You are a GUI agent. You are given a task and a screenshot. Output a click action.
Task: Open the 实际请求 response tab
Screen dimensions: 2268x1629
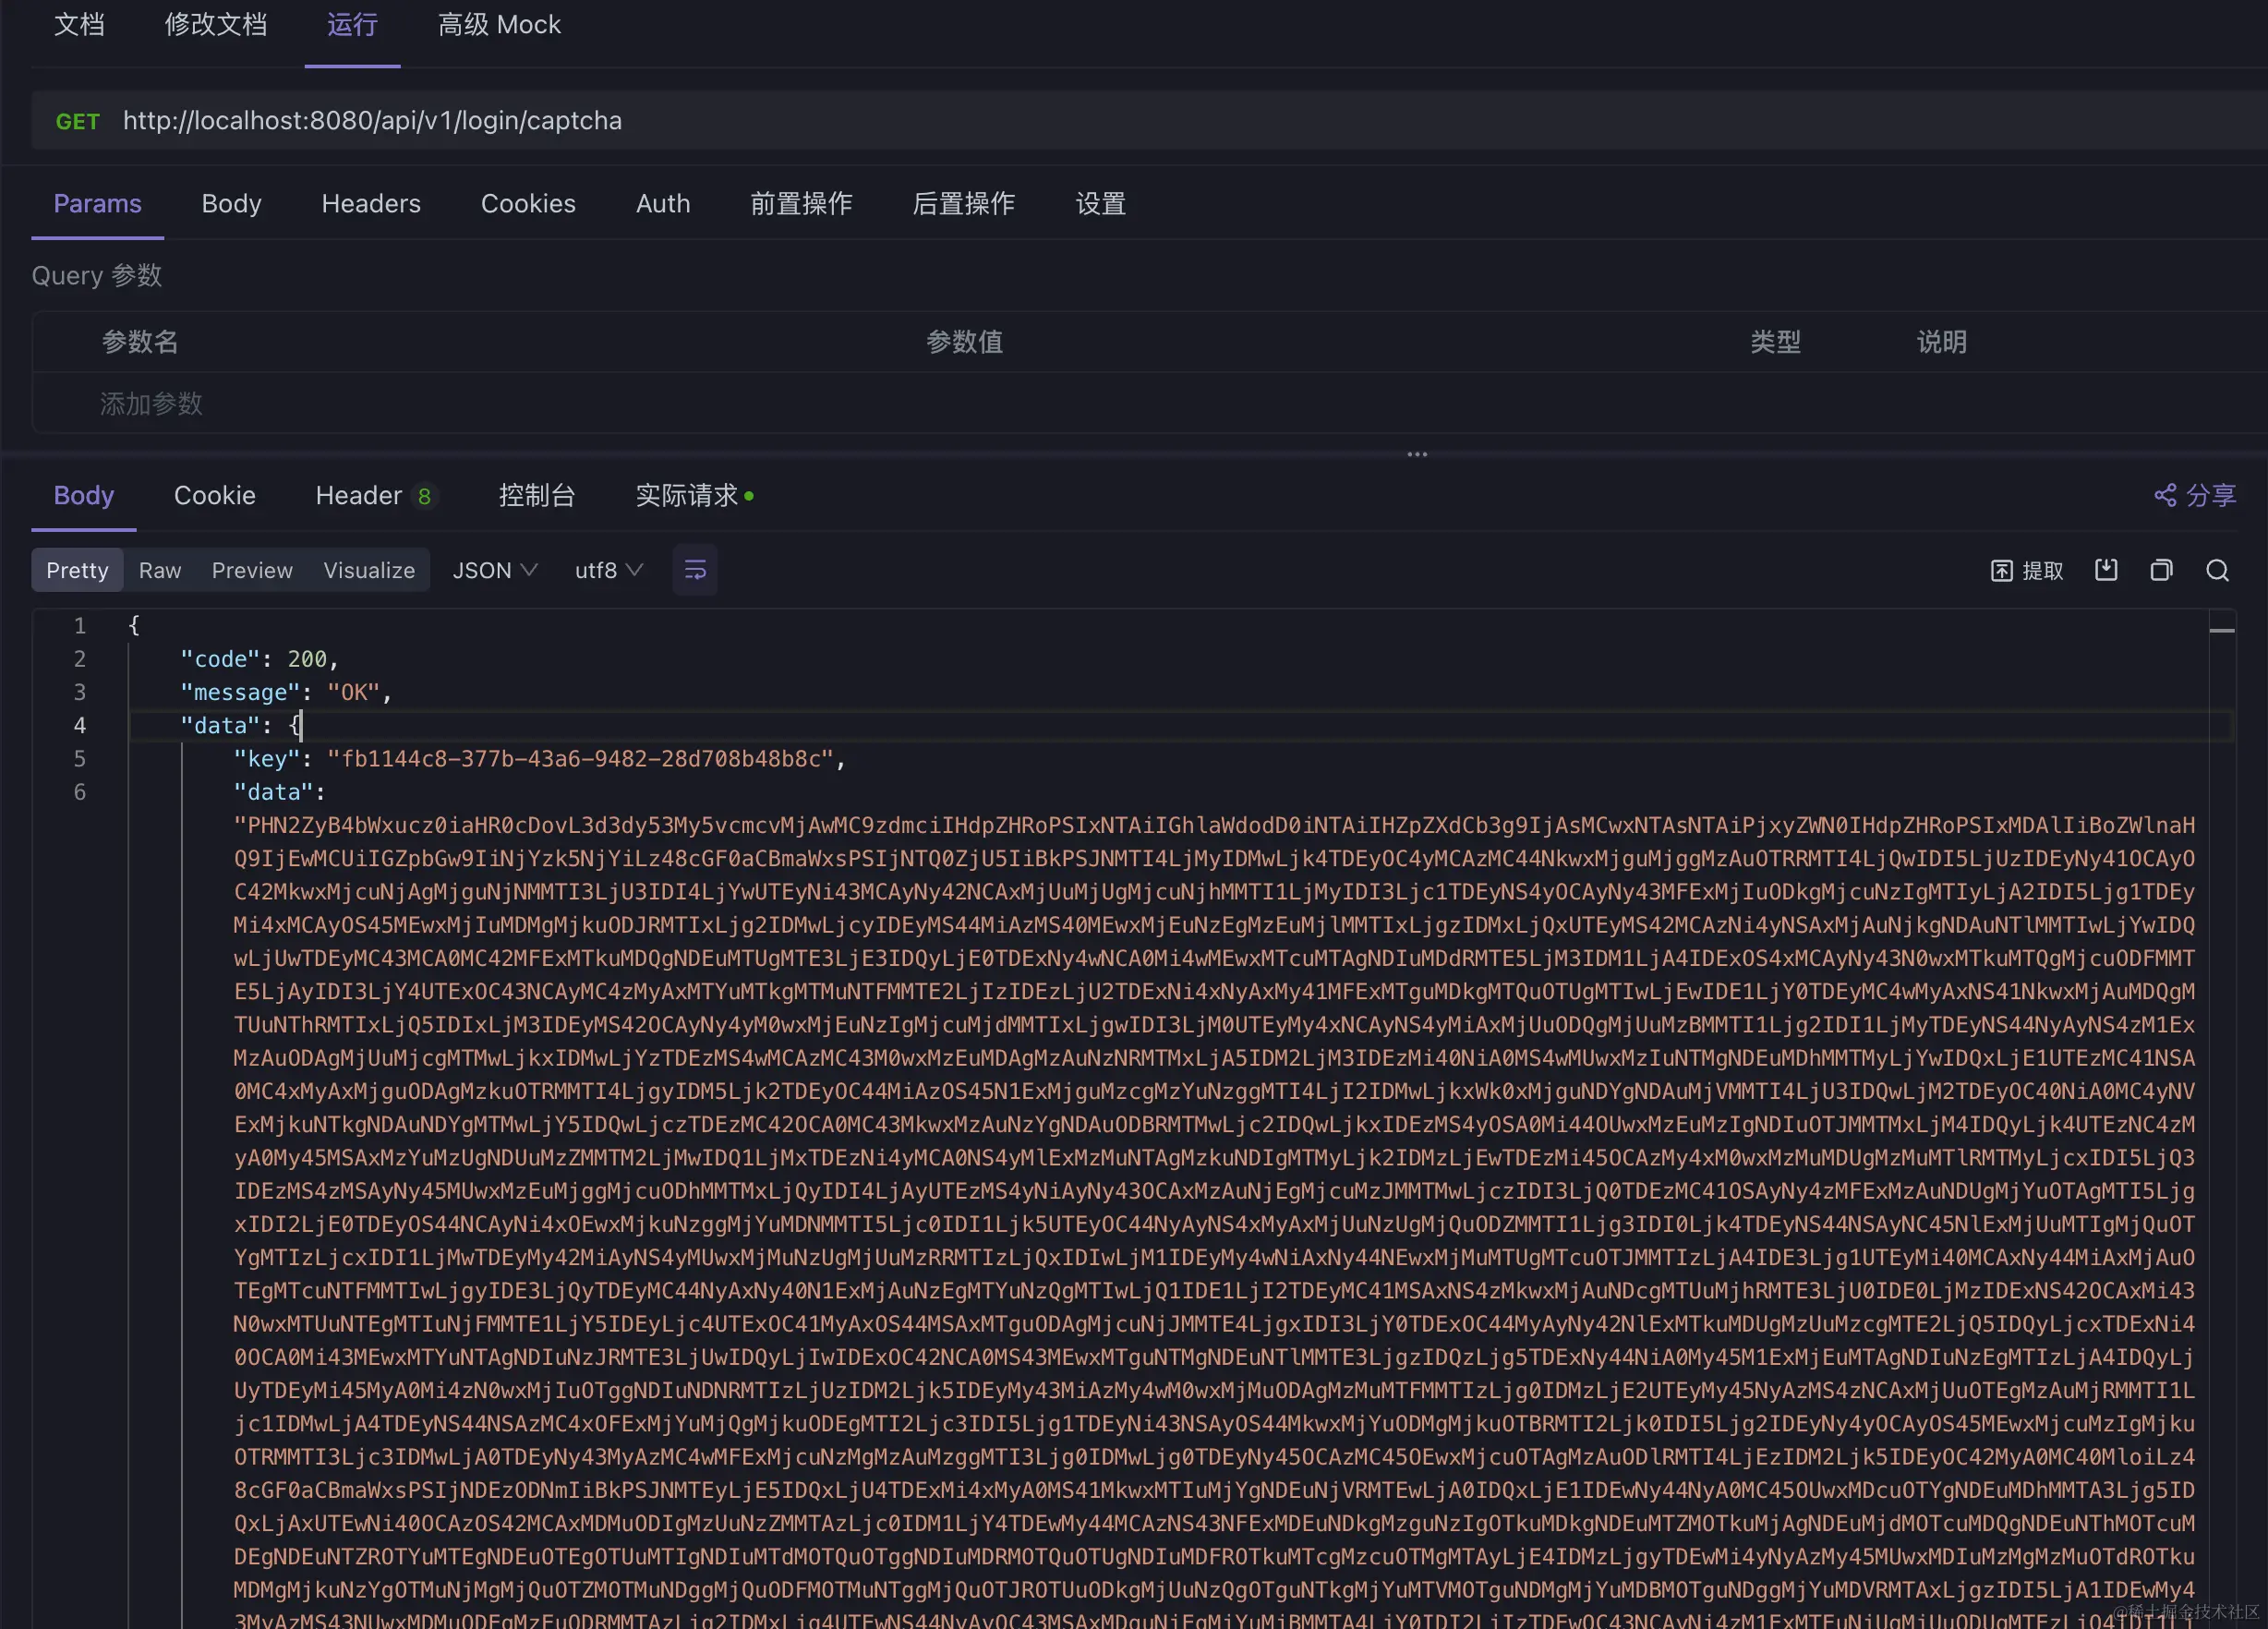click(x=687, y=495)
